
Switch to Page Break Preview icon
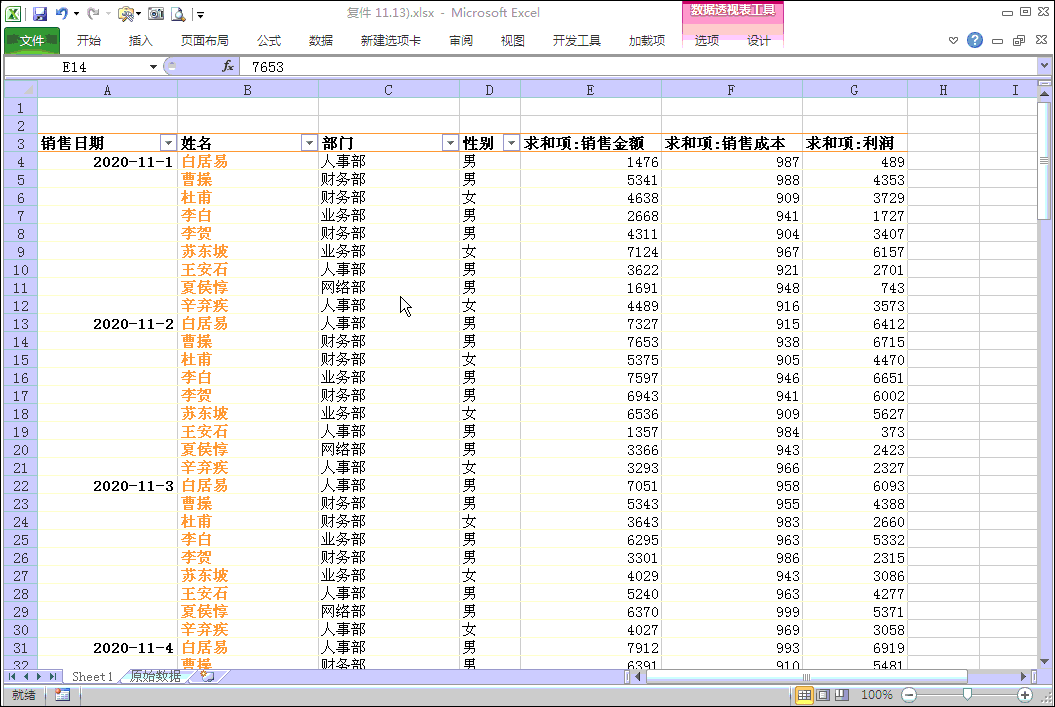[842, 695]
